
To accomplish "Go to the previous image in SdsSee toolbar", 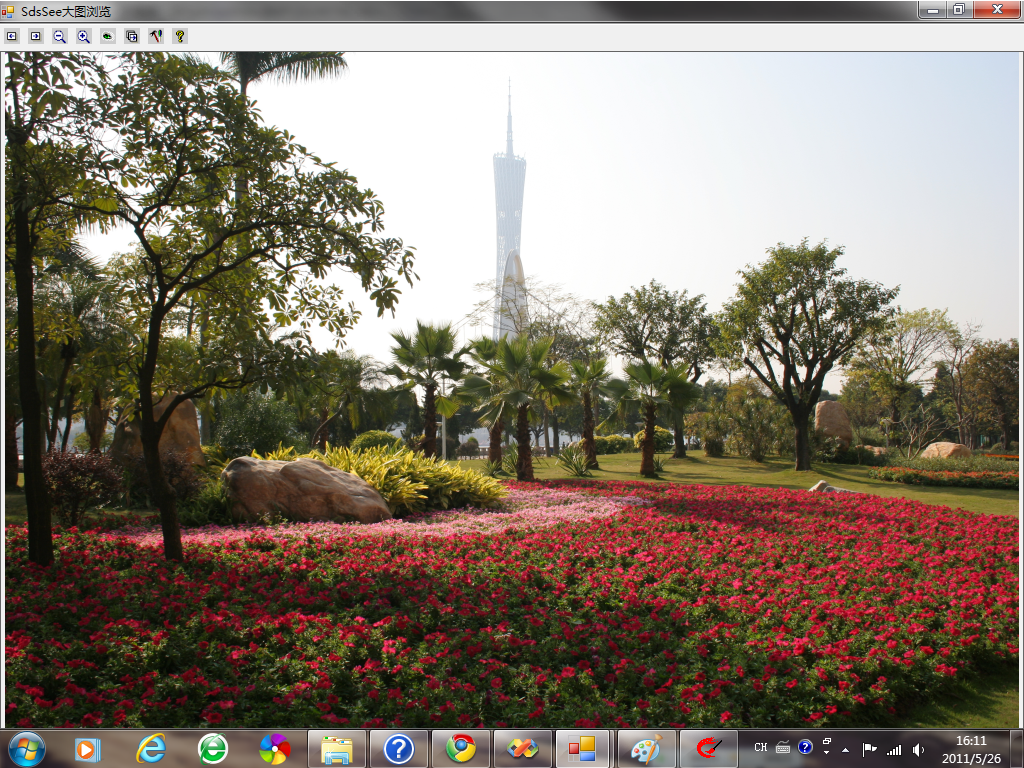I will 12,37.
